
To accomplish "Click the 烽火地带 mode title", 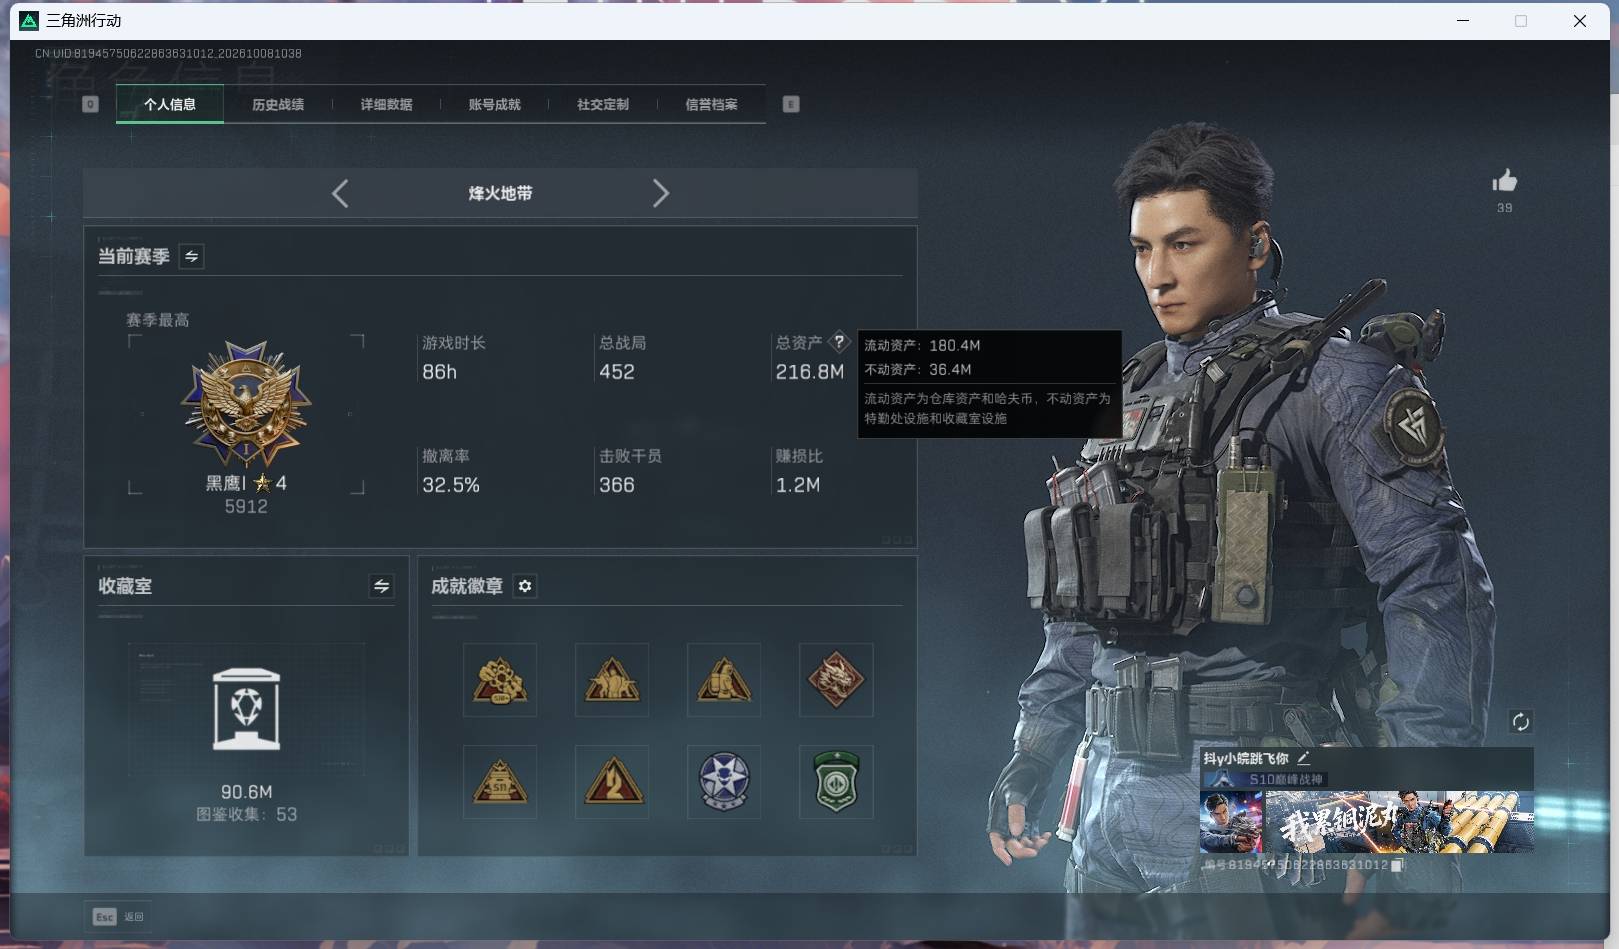I will click(x=500, y=193).
